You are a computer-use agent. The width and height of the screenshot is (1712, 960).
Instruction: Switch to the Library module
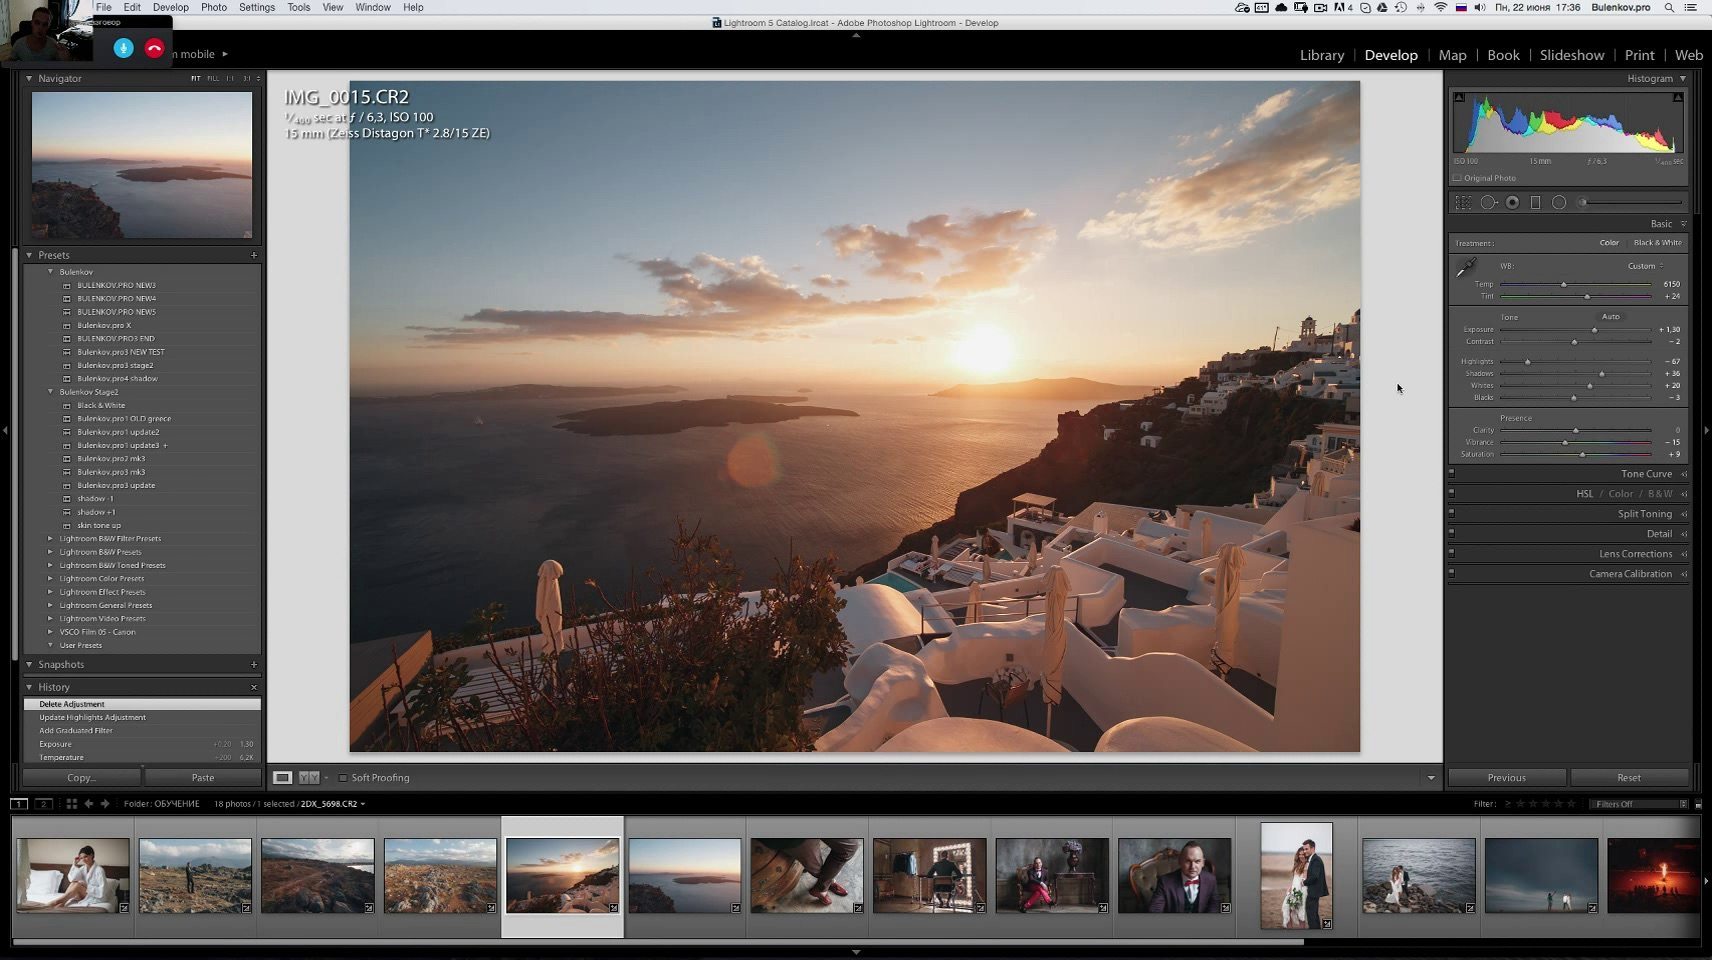pos(1322,55)
